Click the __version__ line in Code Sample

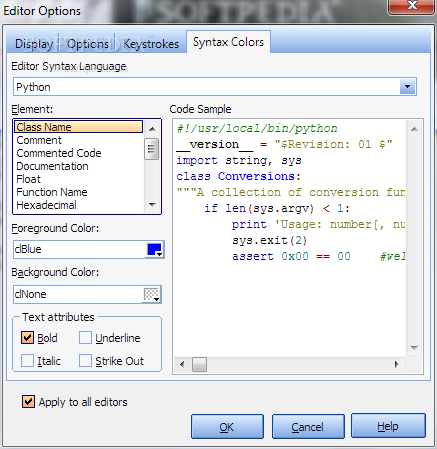[285, 144]
